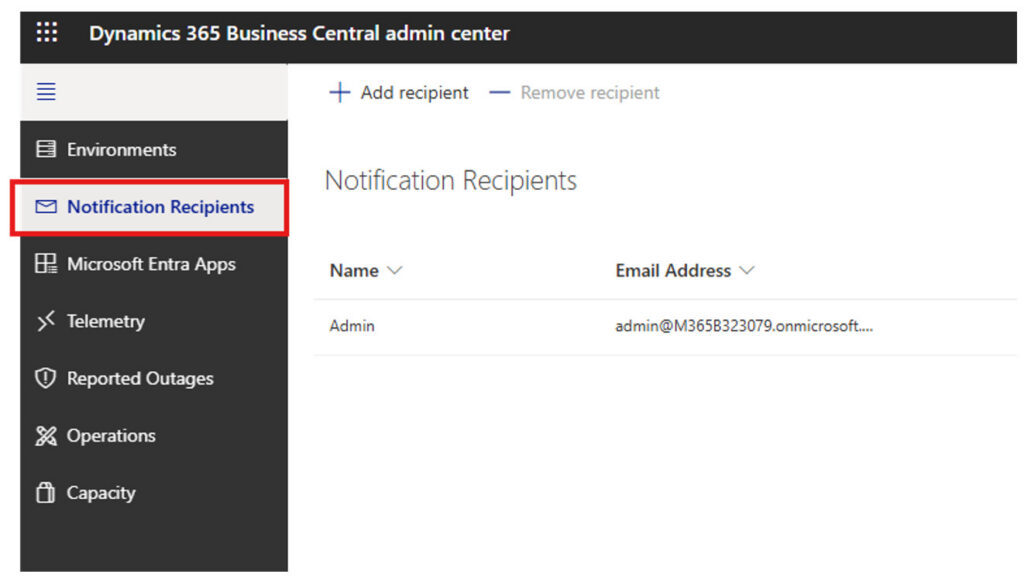Click the Environments list icon
The image size is (1024, 581).
[x=46, y=149]
